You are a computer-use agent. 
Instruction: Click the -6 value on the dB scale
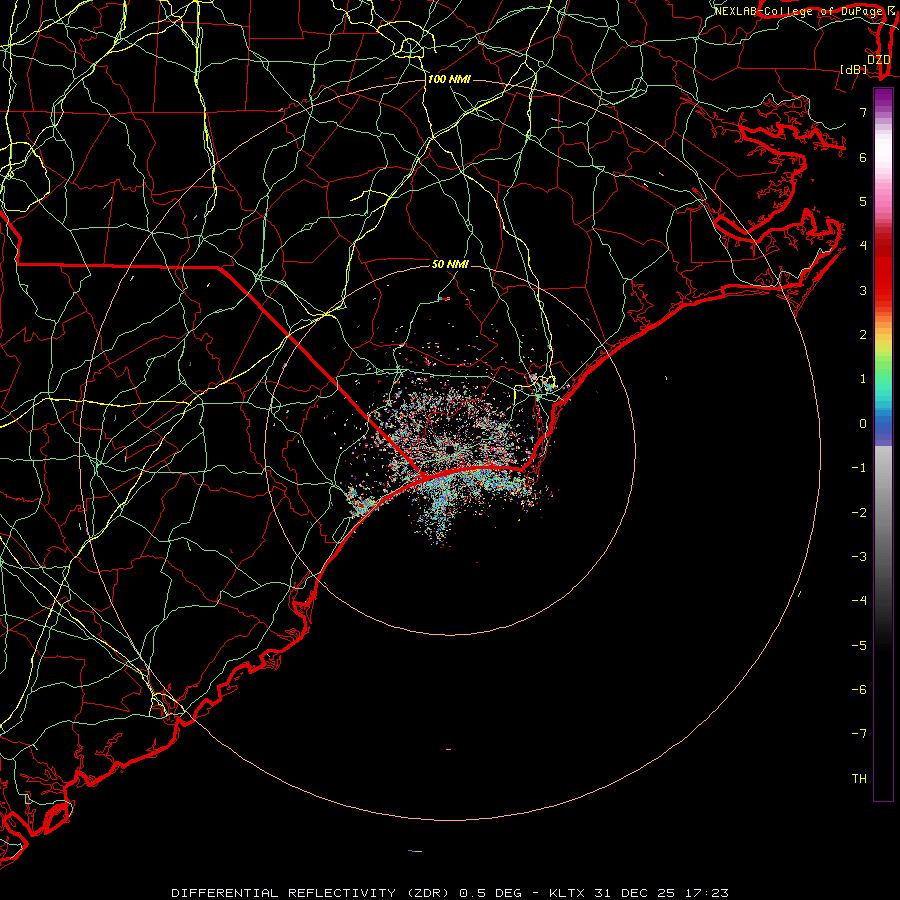click(x=859, y=690)
